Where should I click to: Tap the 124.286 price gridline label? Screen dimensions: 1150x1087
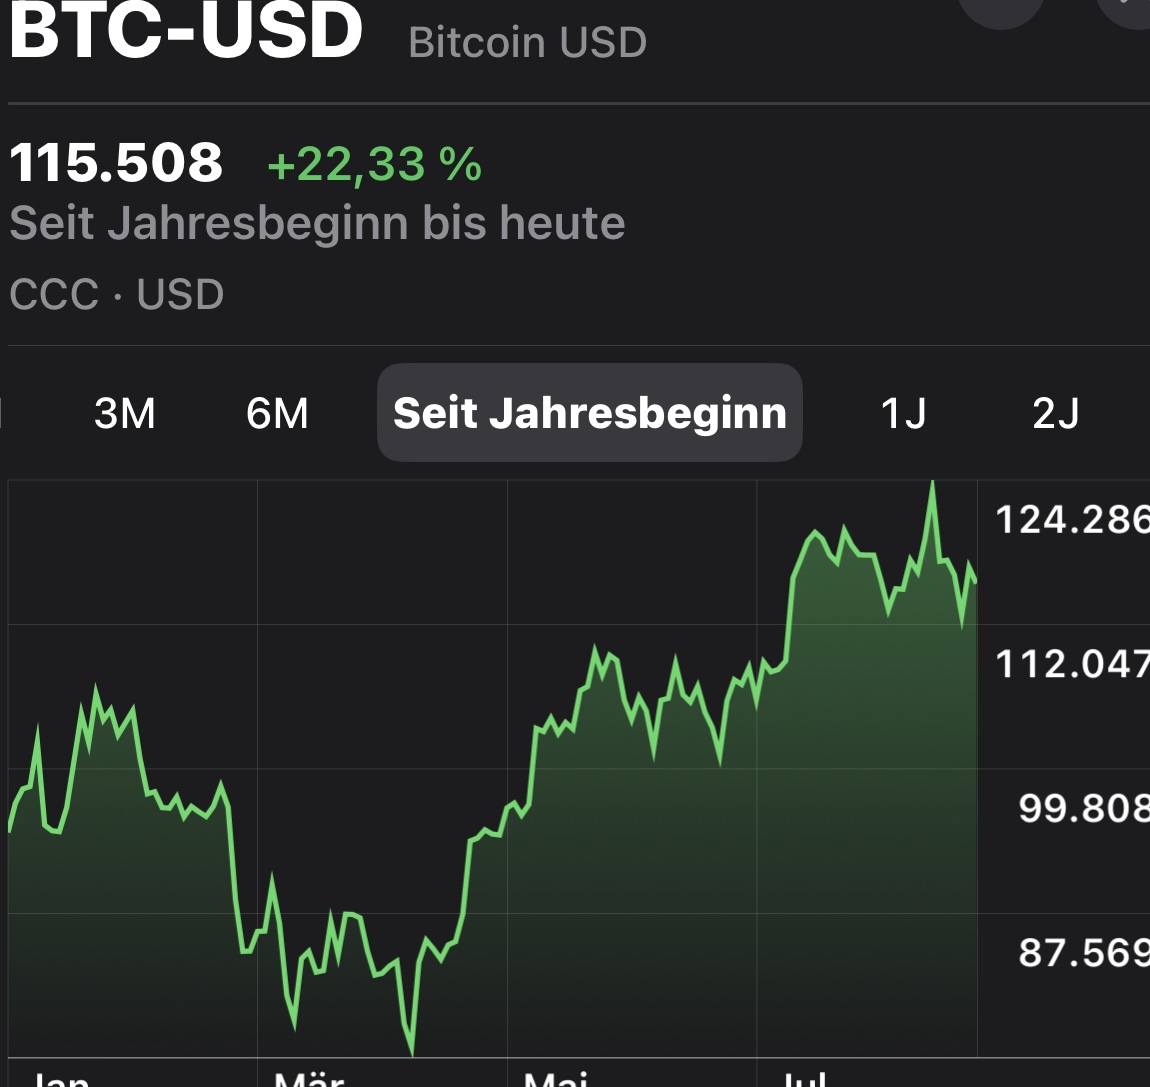[x=1071, y=519]
